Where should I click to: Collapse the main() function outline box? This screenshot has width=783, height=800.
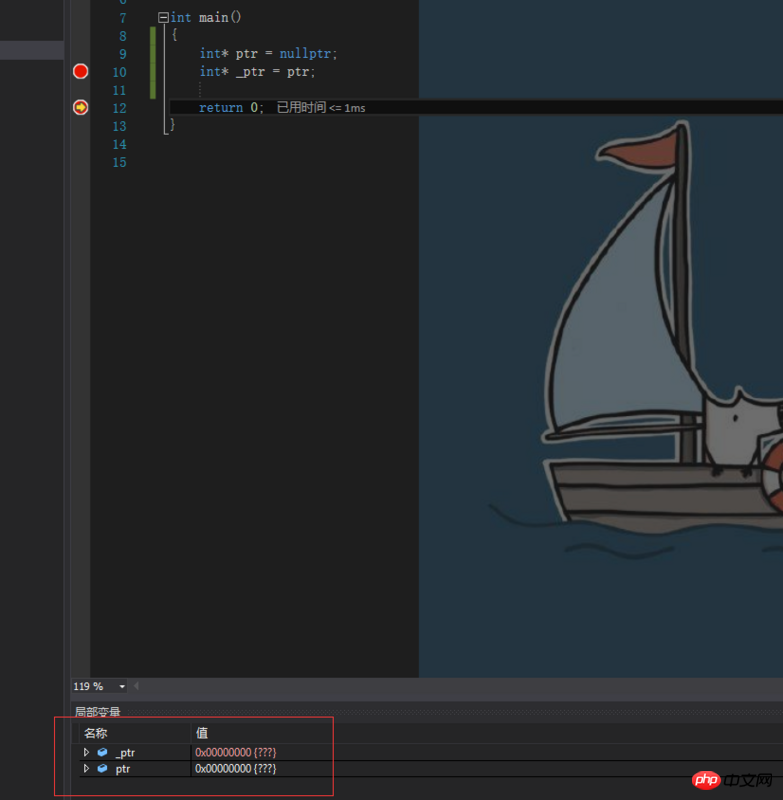tap(163, 18)
